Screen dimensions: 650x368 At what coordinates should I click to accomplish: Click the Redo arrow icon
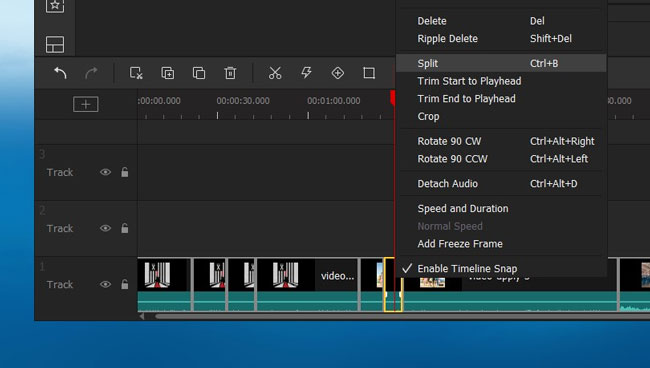91,73
